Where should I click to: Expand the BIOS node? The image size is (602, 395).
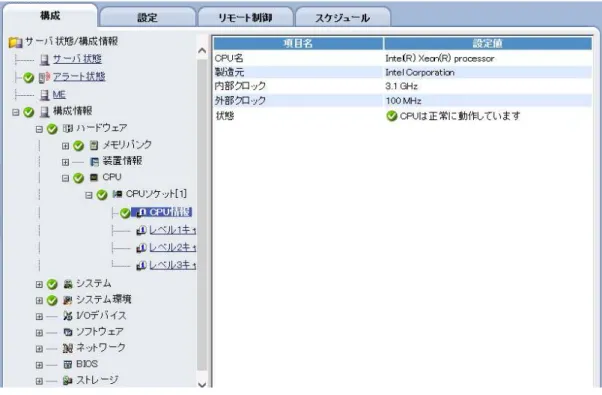coord(39,365)
